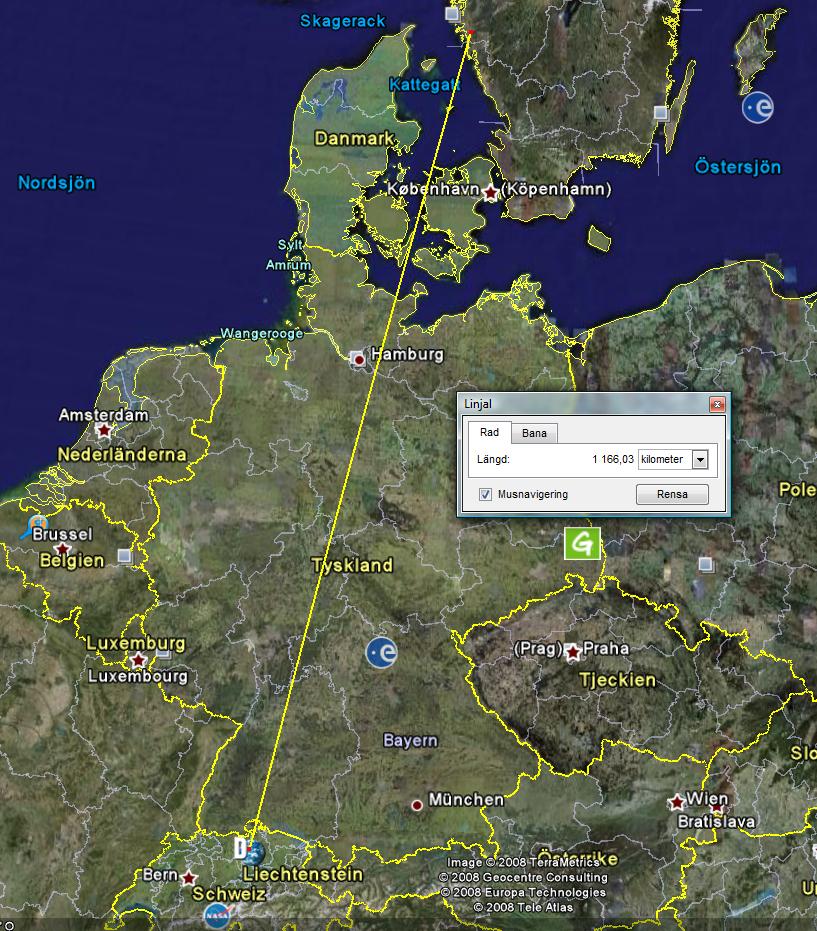The width and height of the screenshot is (817, 931).
Task: Click the Praha capital star
Action: pos(572,653)
